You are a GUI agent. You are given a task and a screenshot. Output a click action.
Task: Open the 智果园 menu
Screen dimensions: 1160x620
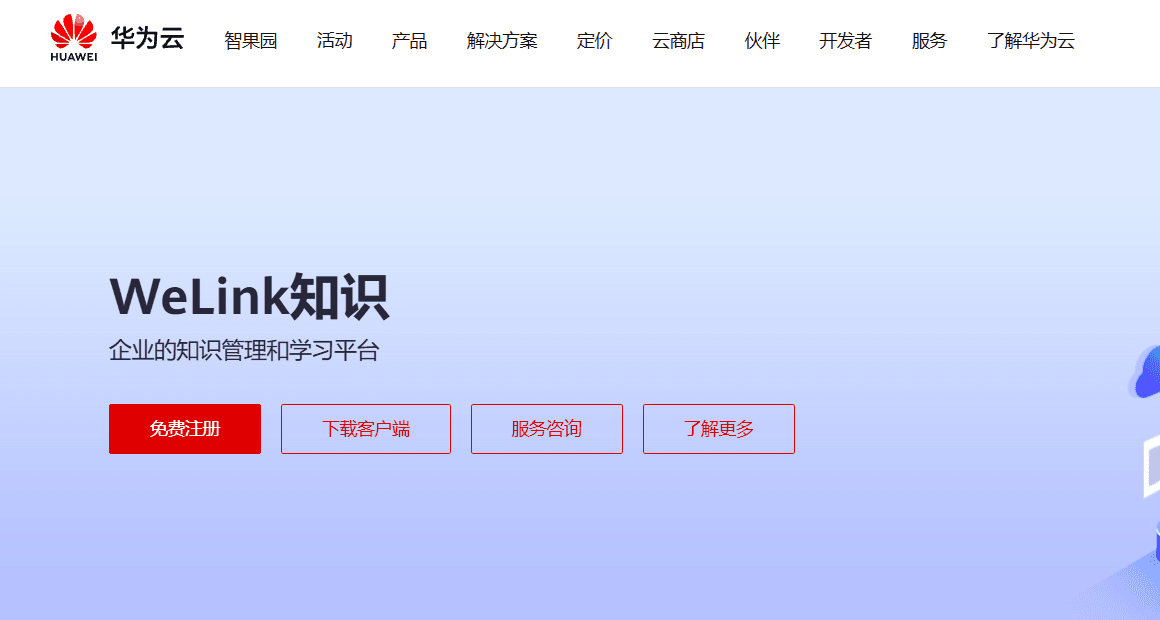[x=251, y=41]
